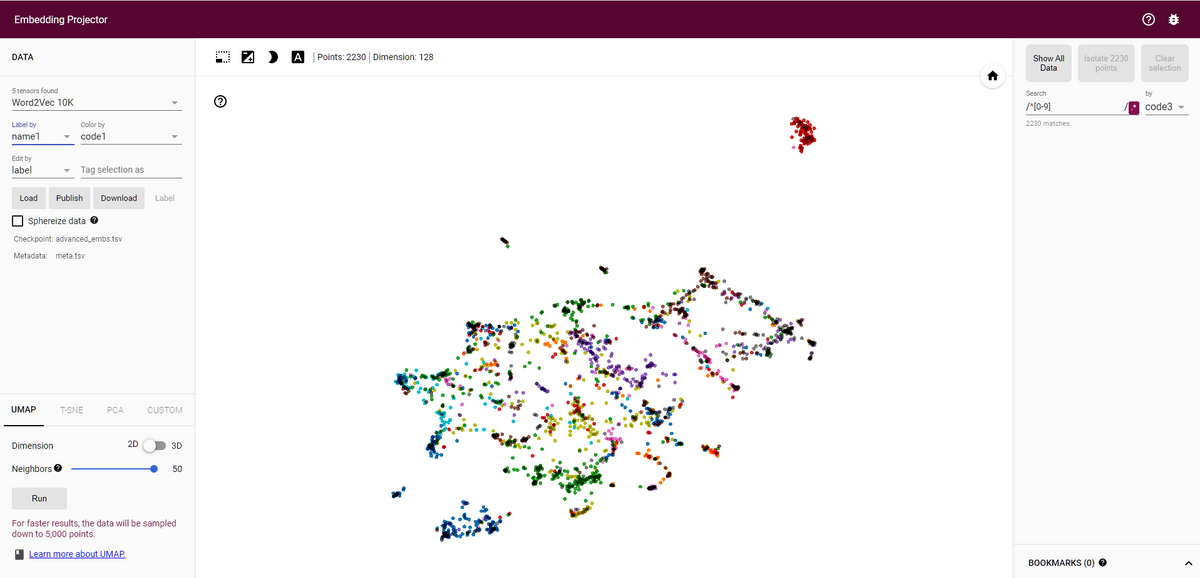Click the Clear selection button
1200x578 pixels.
(x=1164, y=63)
